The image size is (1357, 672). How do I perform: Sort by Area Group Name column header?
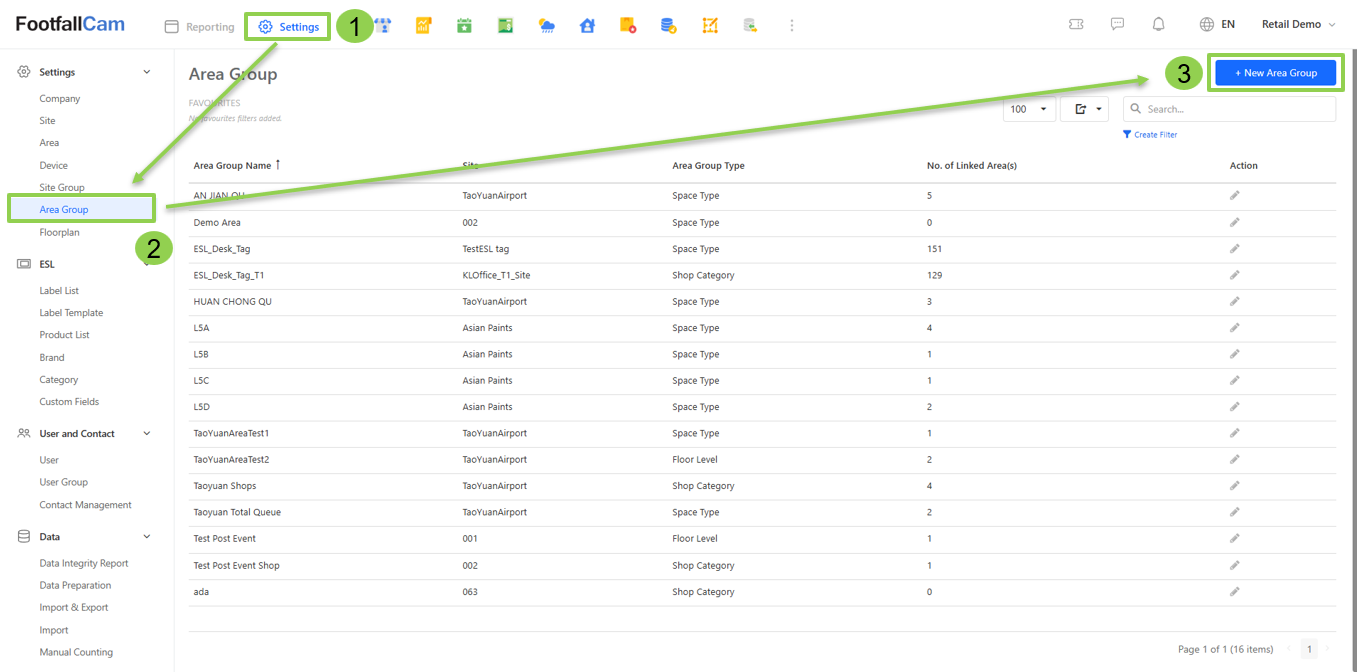[x=232, y=166]
